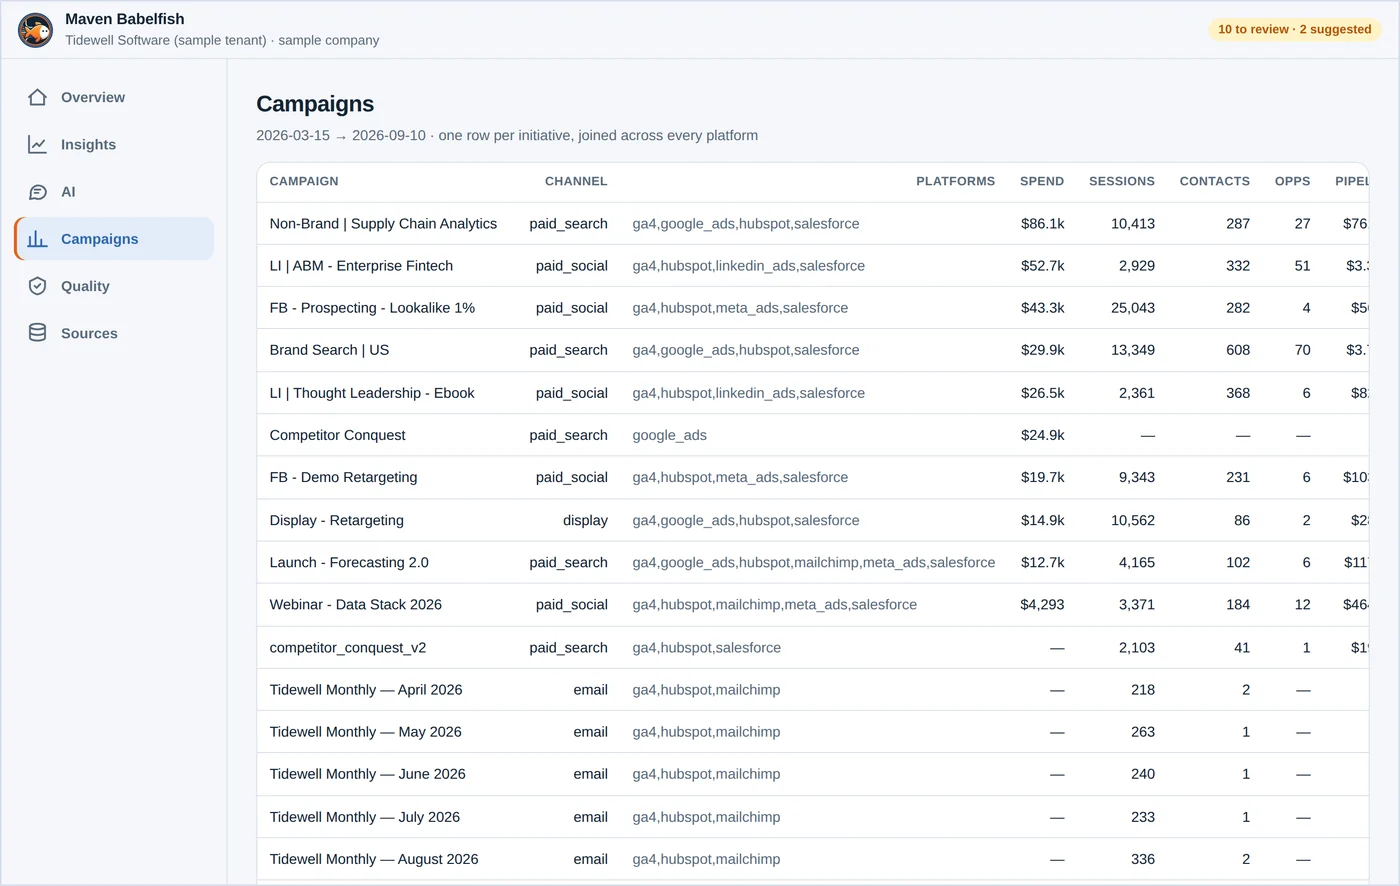Click the 25,043 sessions value

(1133, 308)
